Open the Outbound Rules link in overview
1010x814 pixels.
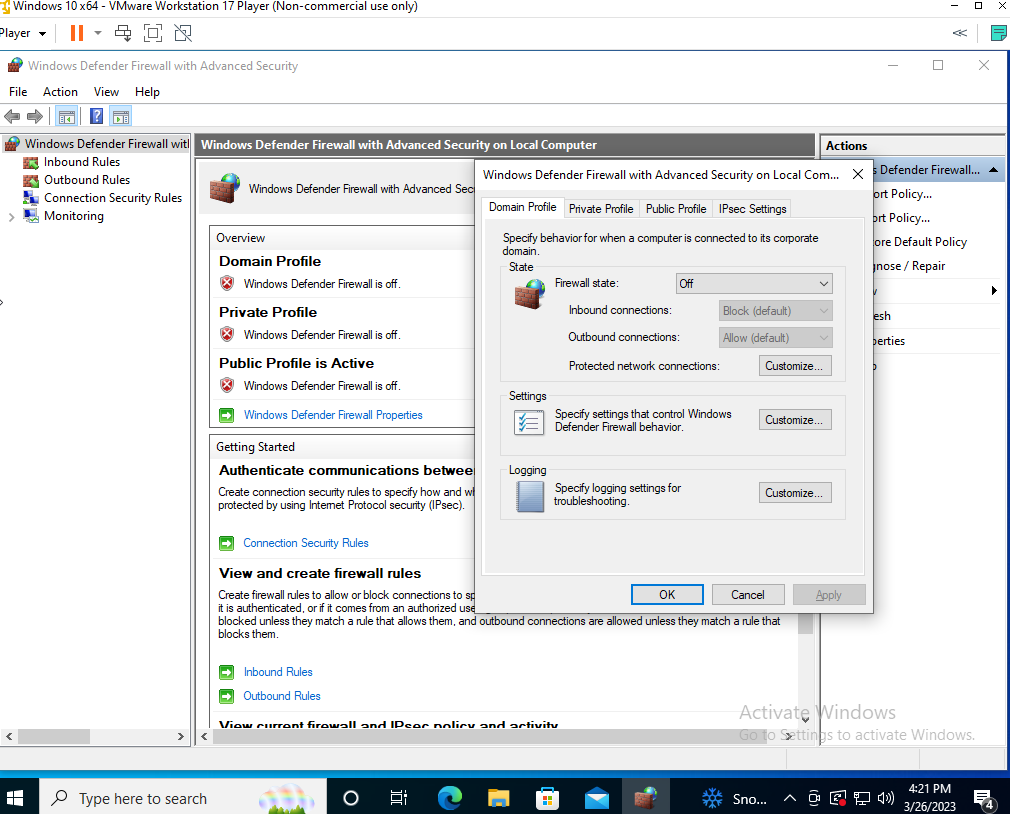[x=282, y=696]
